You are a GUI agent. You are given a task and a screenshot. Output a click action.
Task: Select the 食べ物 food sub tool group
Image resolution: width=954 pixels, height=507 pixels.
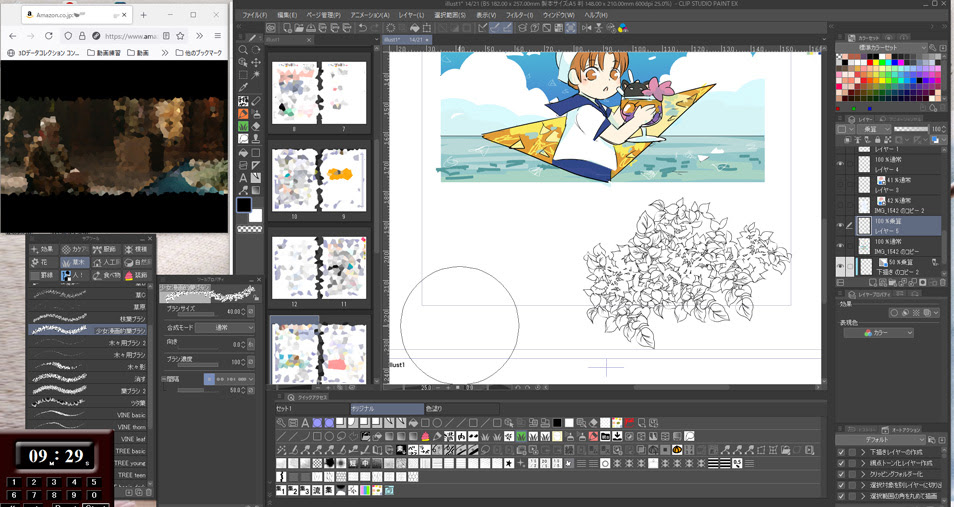pos(106,275)
